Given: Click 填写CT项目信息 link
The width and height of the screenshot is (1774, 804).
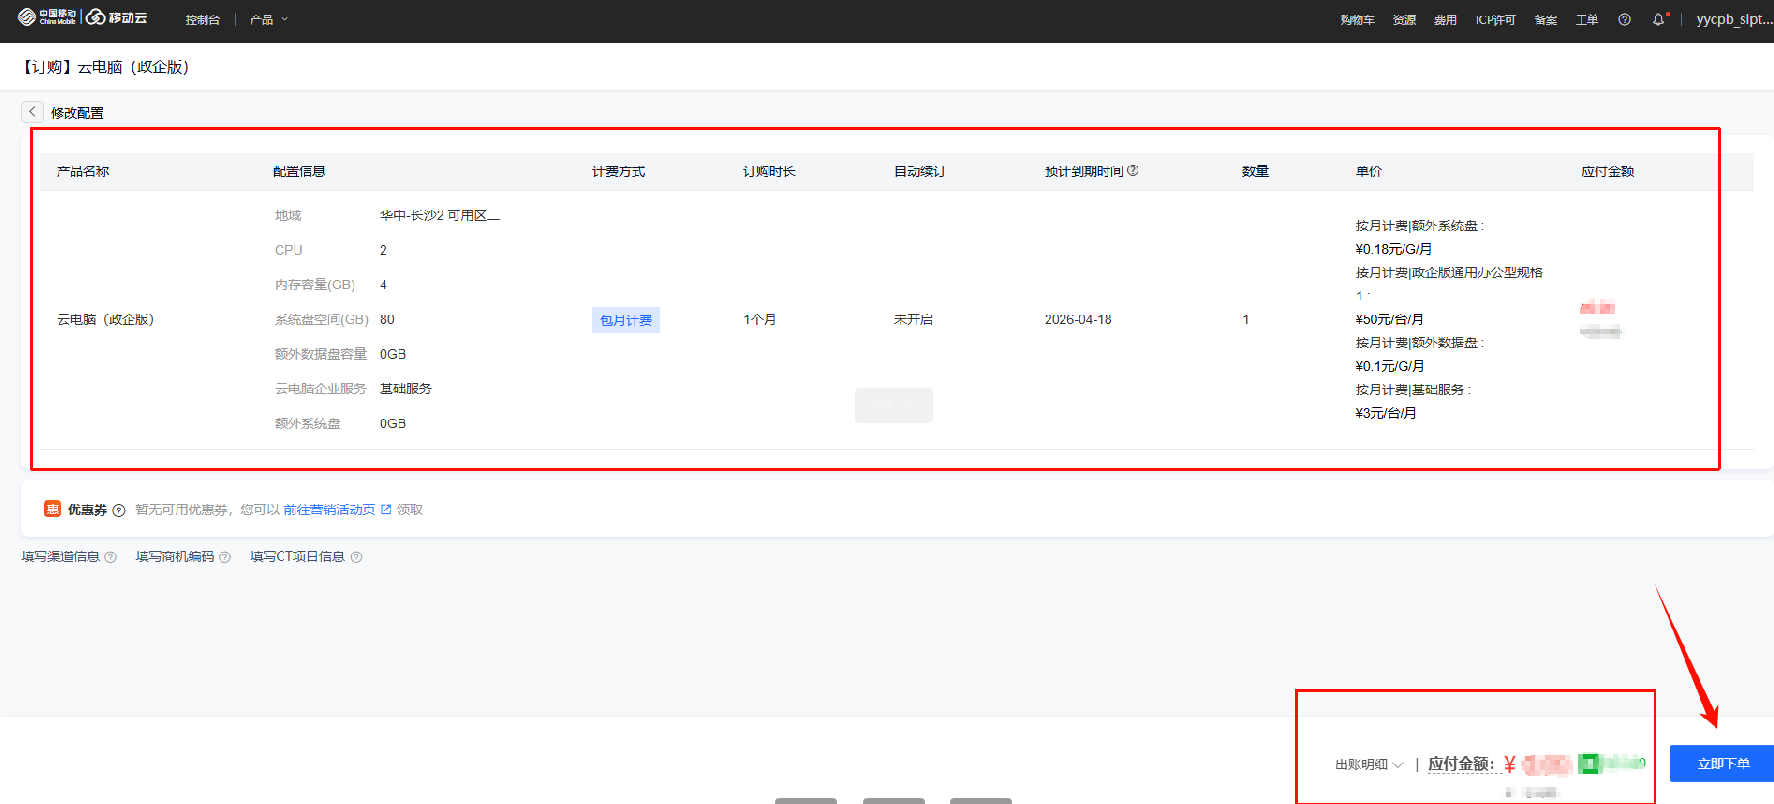Looking at the screenshot, I should (x=297, y=557).
